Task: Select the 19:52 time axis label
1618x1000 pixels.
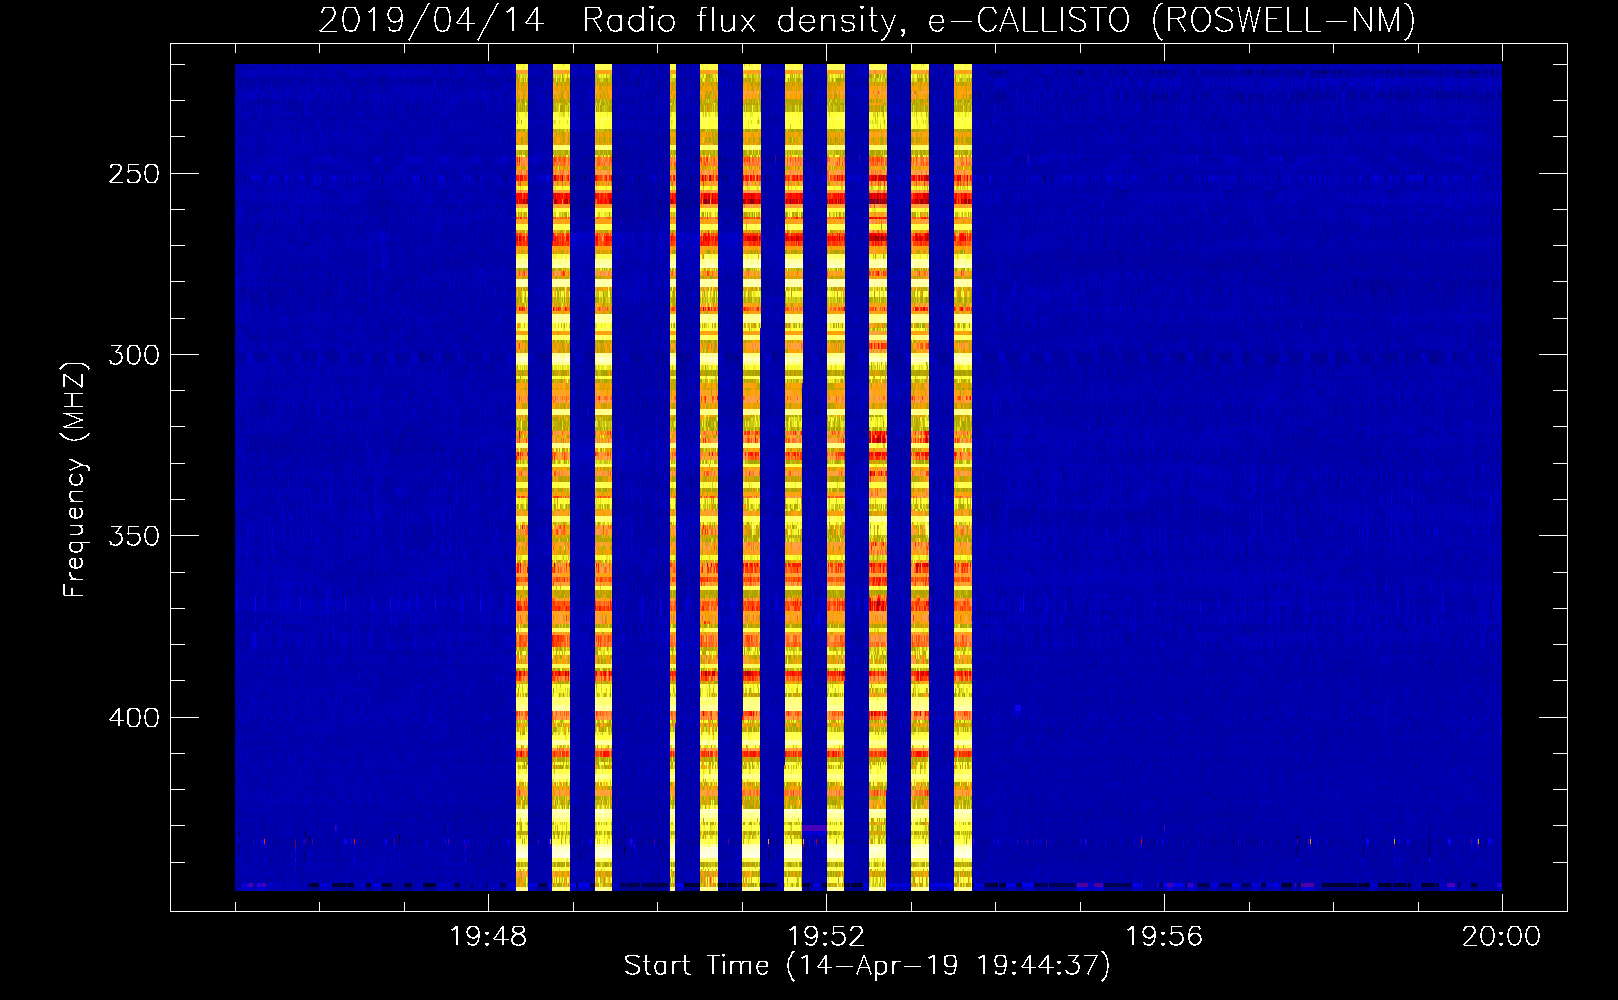Action: coord(826,937)
